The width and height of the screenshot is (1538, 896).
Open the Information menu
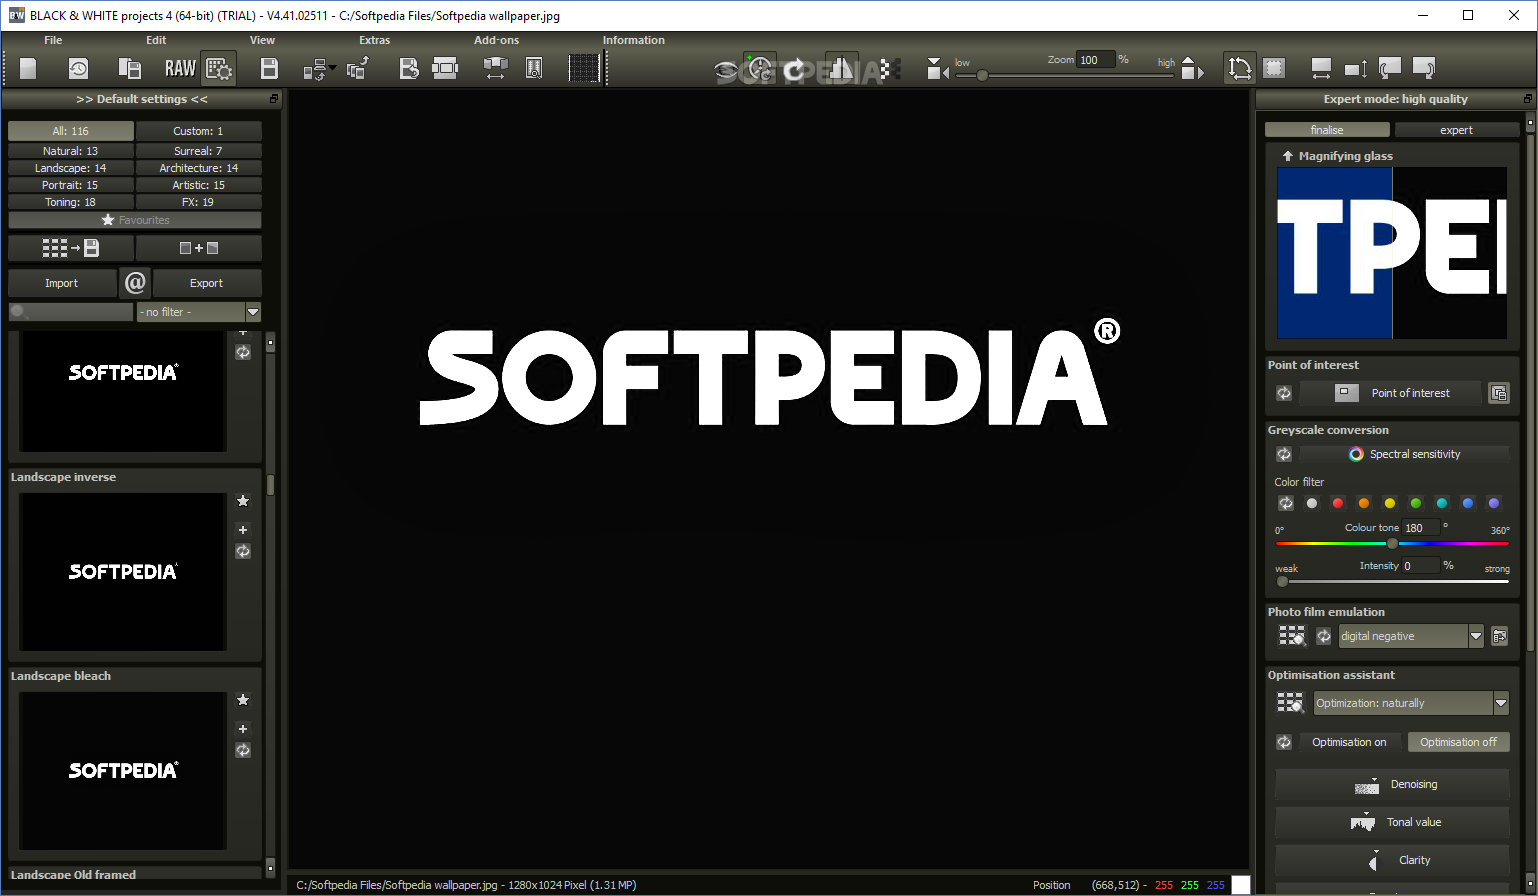[x=633, y=40]
